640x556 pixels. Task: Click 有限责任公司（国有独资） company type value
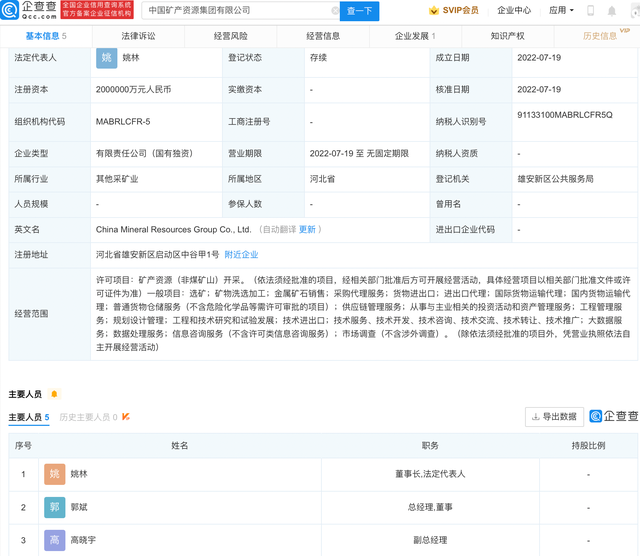[144, 153]
